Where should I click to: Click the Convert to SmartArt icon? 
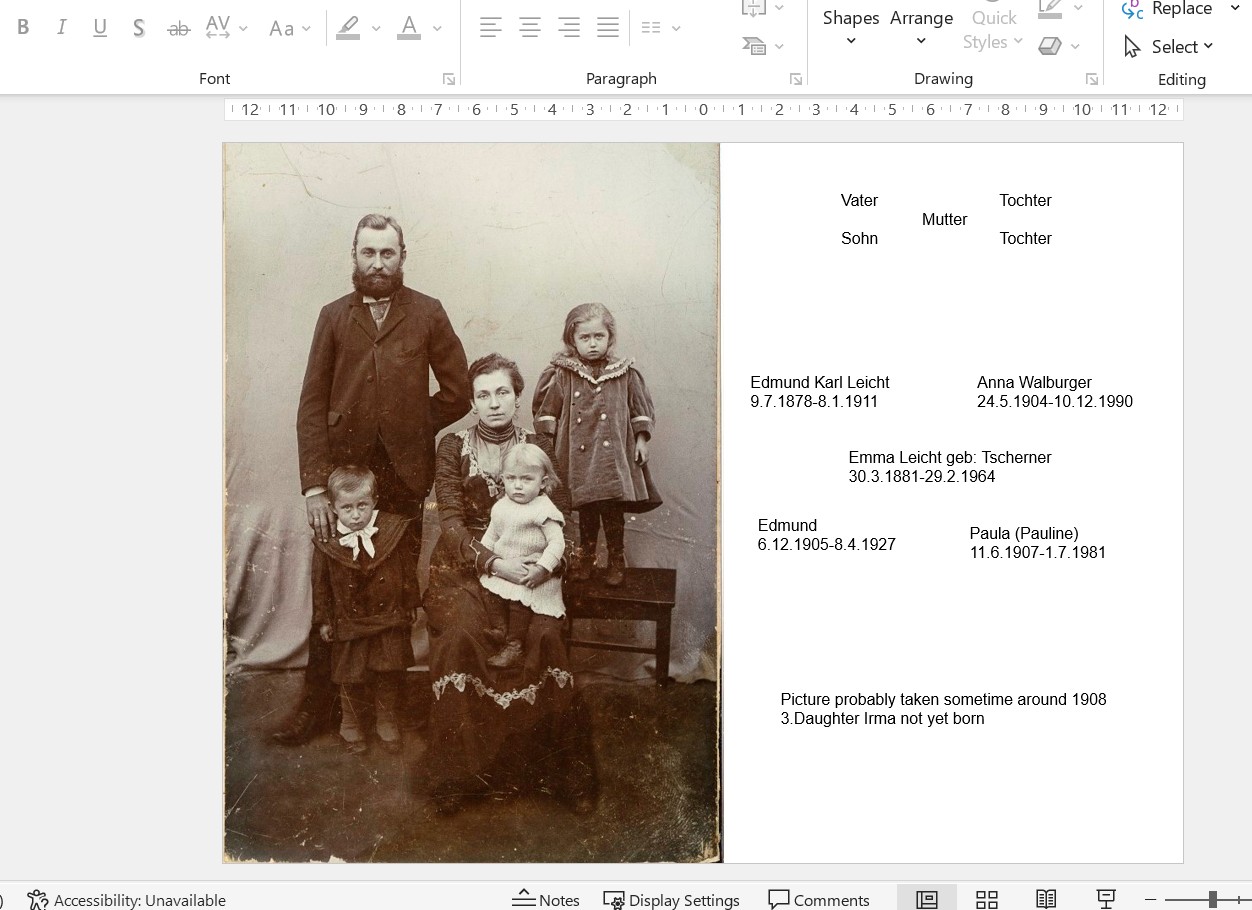pos(753,45)
